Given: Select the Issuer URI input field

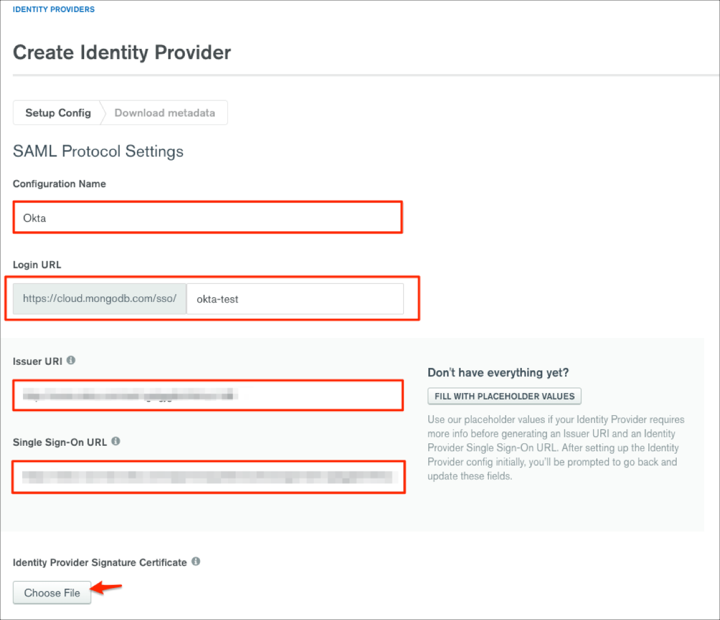Looking at the screenshot, I should coord(208,396).
